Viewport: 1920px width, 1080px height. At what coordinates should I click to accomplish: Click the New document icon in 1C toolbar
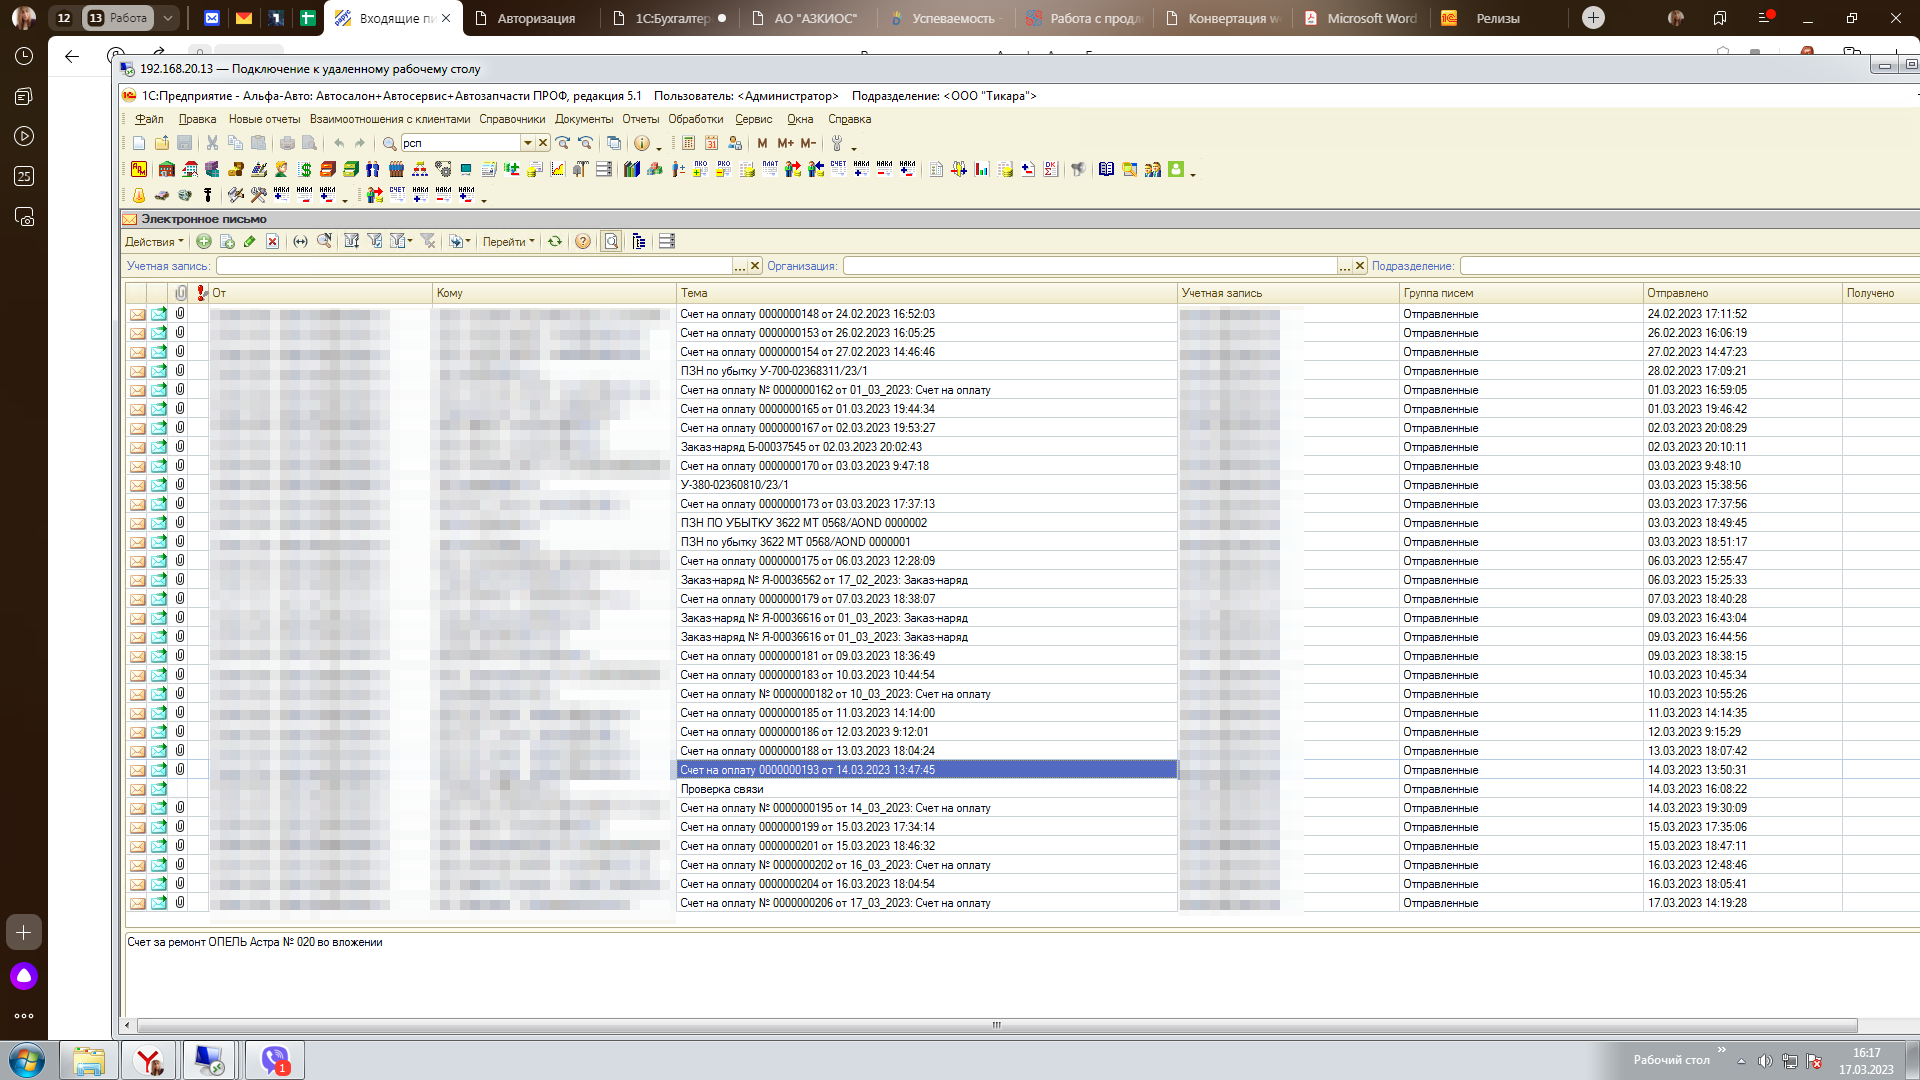point(139,143)
